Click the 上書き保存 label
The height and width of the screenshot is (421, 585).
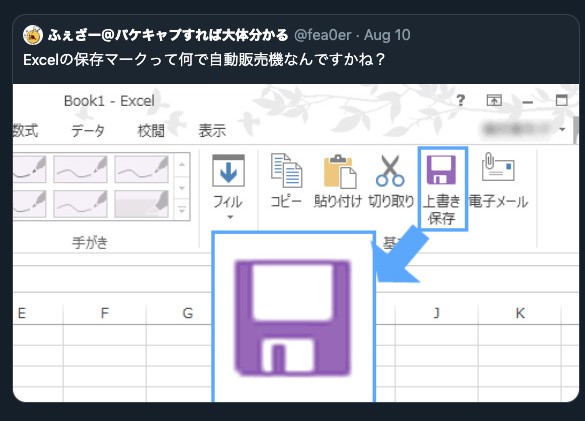(442, 210)
